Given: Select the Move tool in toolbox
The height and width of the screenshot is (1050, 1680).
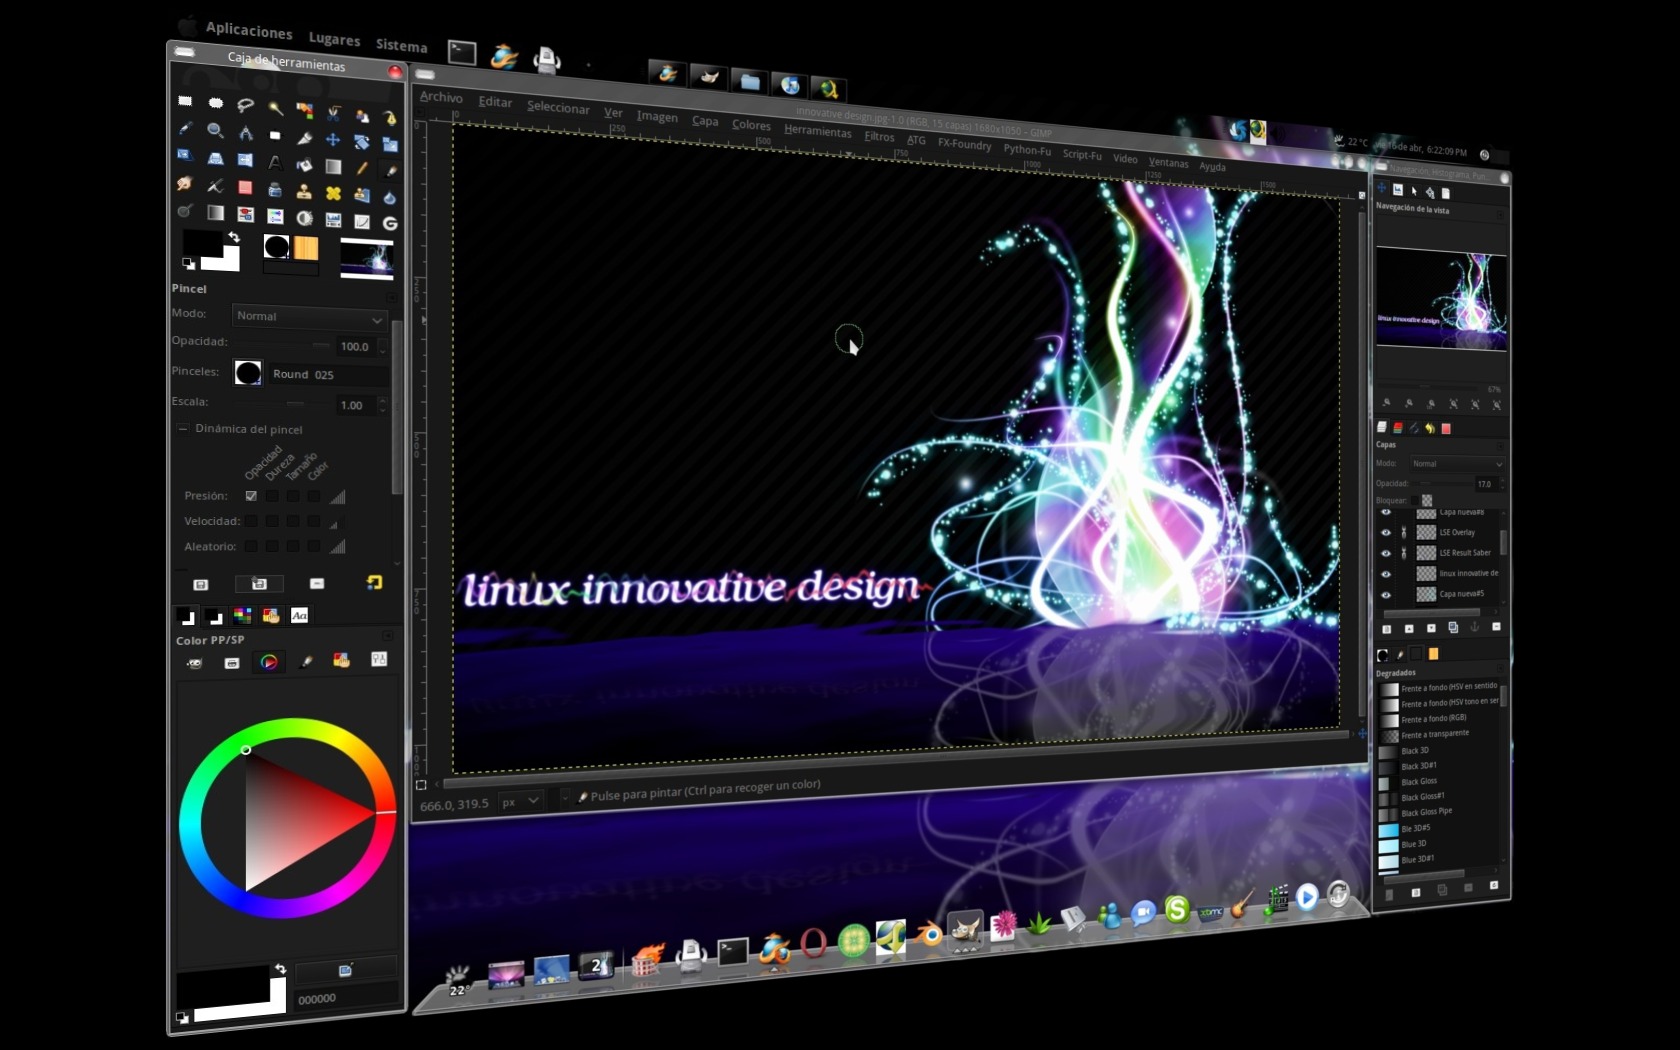Looking at the screenshot, I should 333,140.
